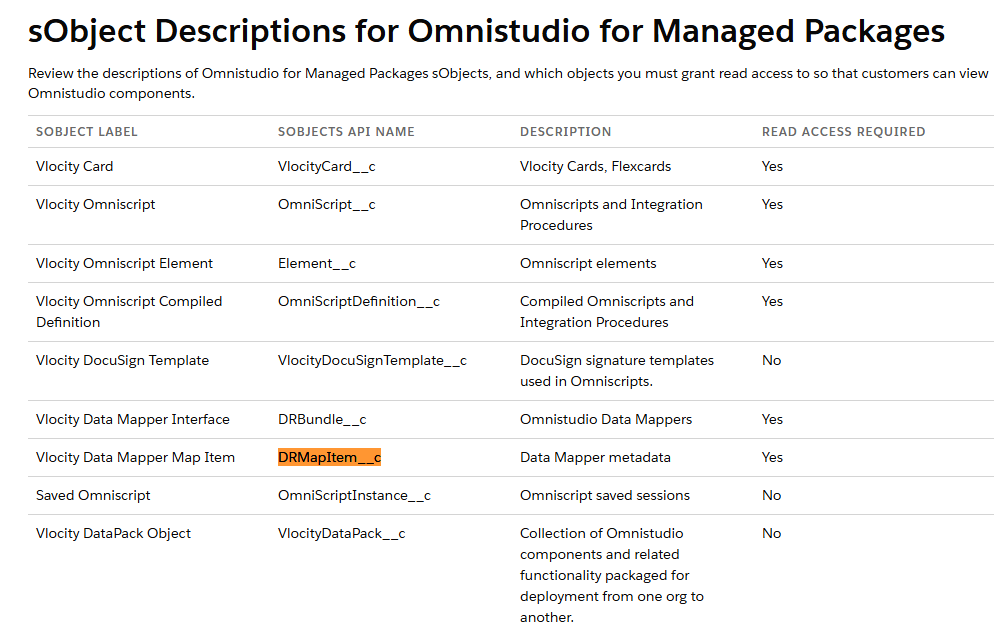The height and width of the screenshot is (634, 994).
Task: Select the Vlocity Omniscript Element label
Action: (124, 263)
